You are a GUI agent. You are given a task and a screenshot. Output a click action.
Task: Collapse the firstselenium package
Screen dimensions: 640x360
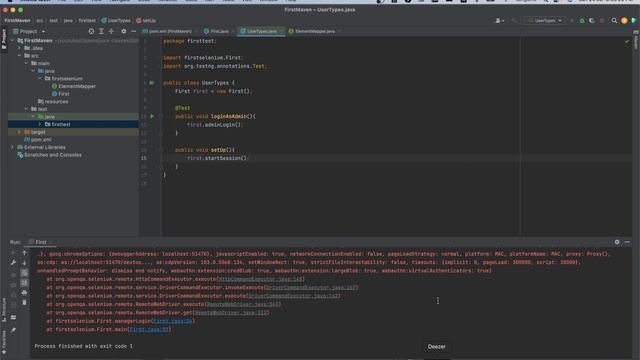point(40,78)
